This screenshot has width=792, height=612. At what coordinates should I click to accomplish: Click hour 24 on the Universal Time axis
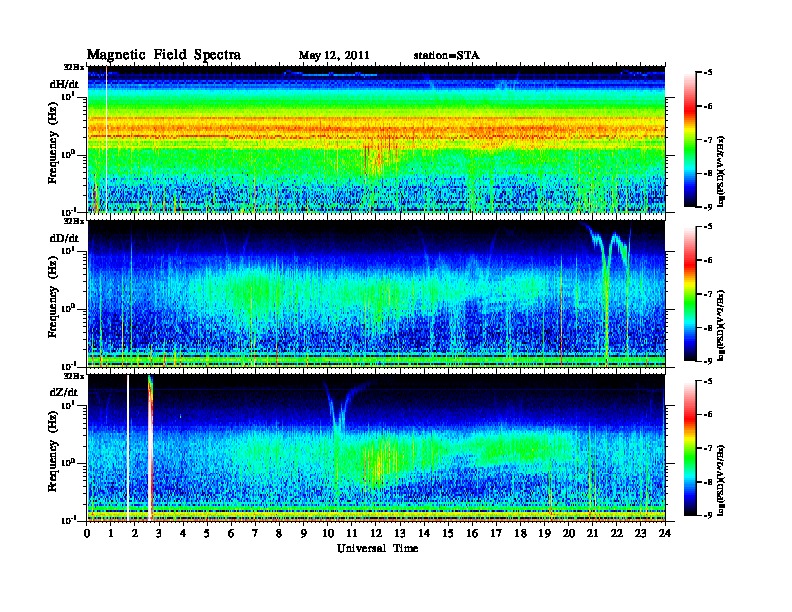tap(665, 534)
